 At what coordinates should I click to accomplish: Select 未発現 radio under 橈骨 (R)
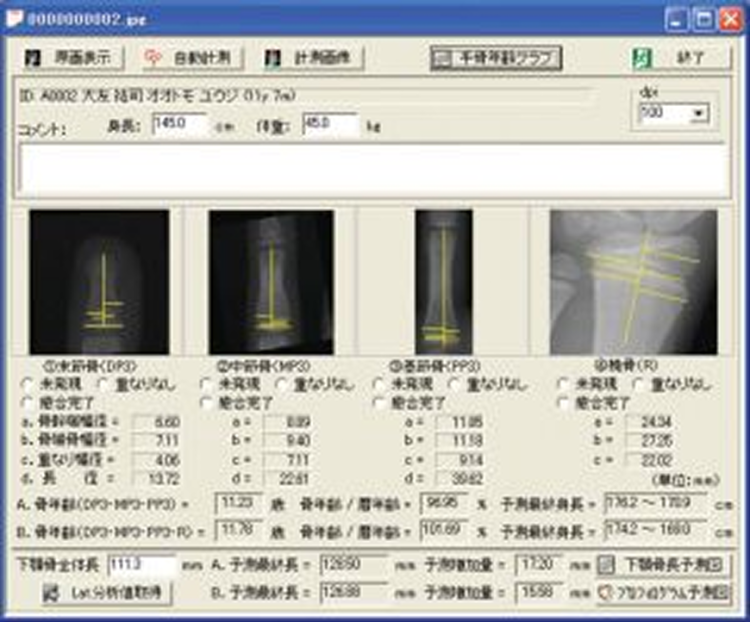tap(564, 382)
